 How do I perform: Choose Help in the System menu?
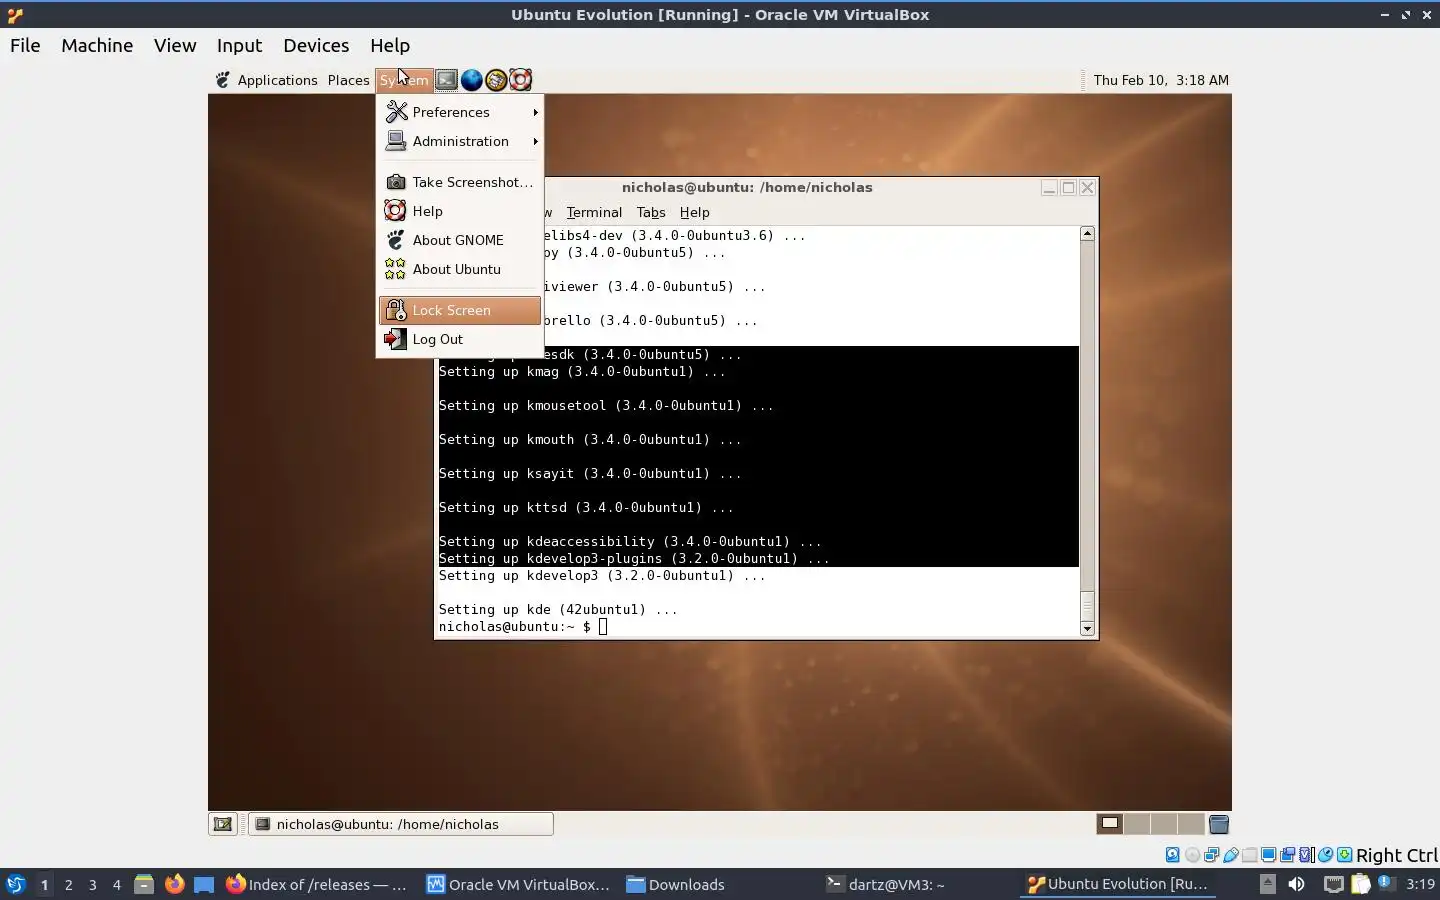461,211
